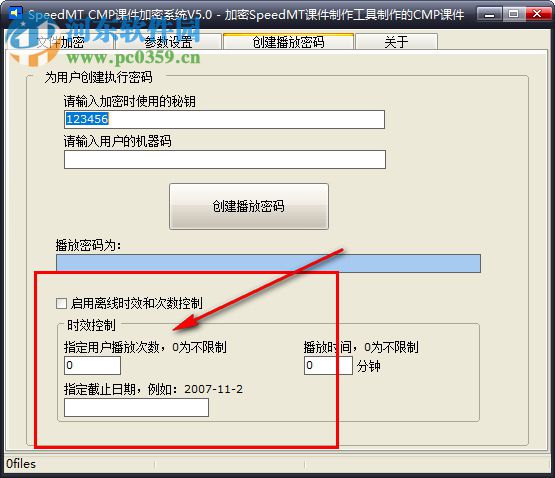Screen dimensions: 555x478
Task: Enable 启用离线时效和次数控制 checkbox
Action: tap(62, 303)
